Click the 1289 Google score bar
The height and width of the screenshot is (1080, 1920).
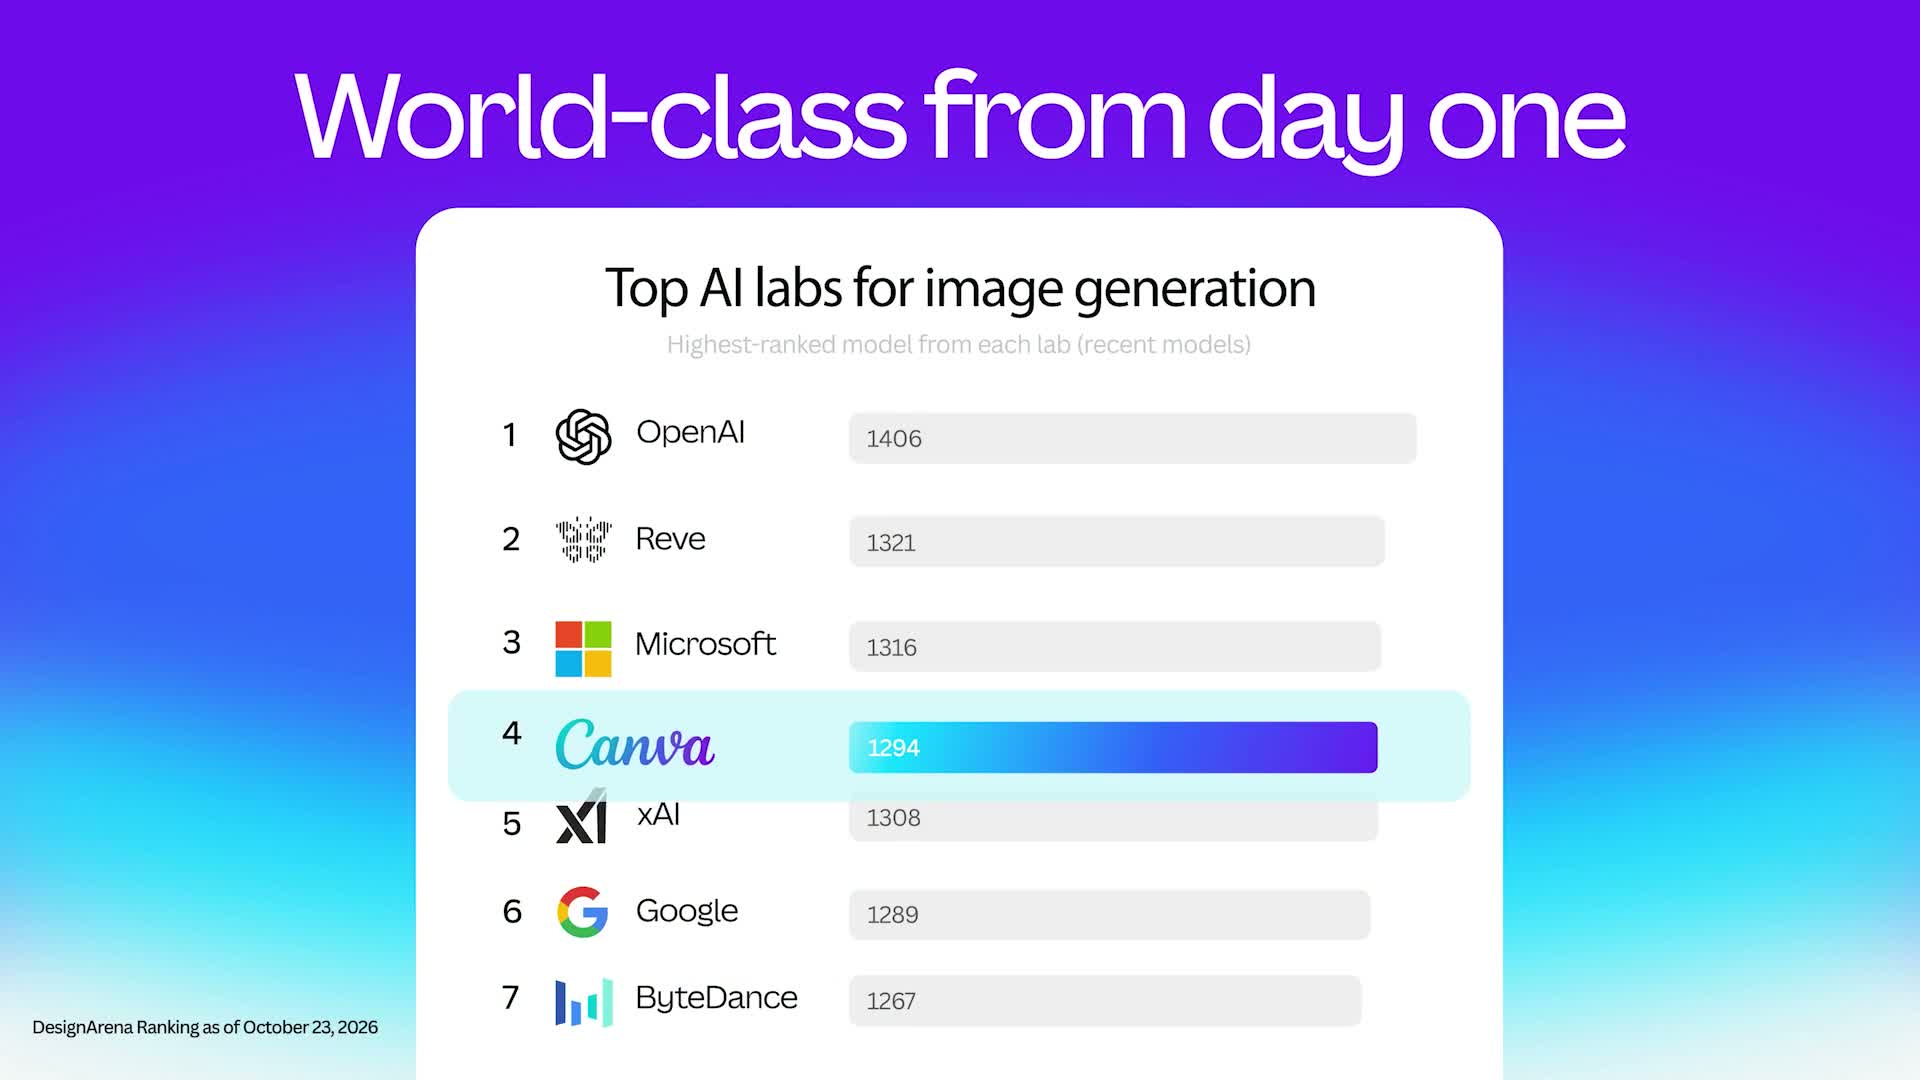(1109, 914)
